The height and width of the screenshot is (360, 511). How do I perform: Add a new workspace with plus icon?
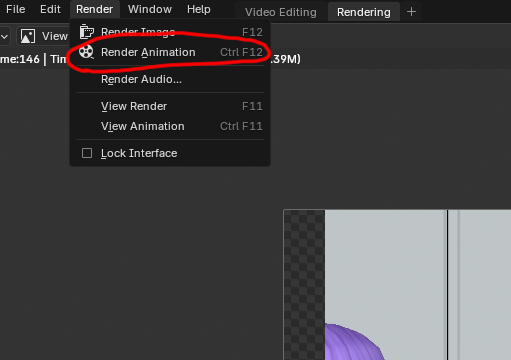(x=411, y=12)
